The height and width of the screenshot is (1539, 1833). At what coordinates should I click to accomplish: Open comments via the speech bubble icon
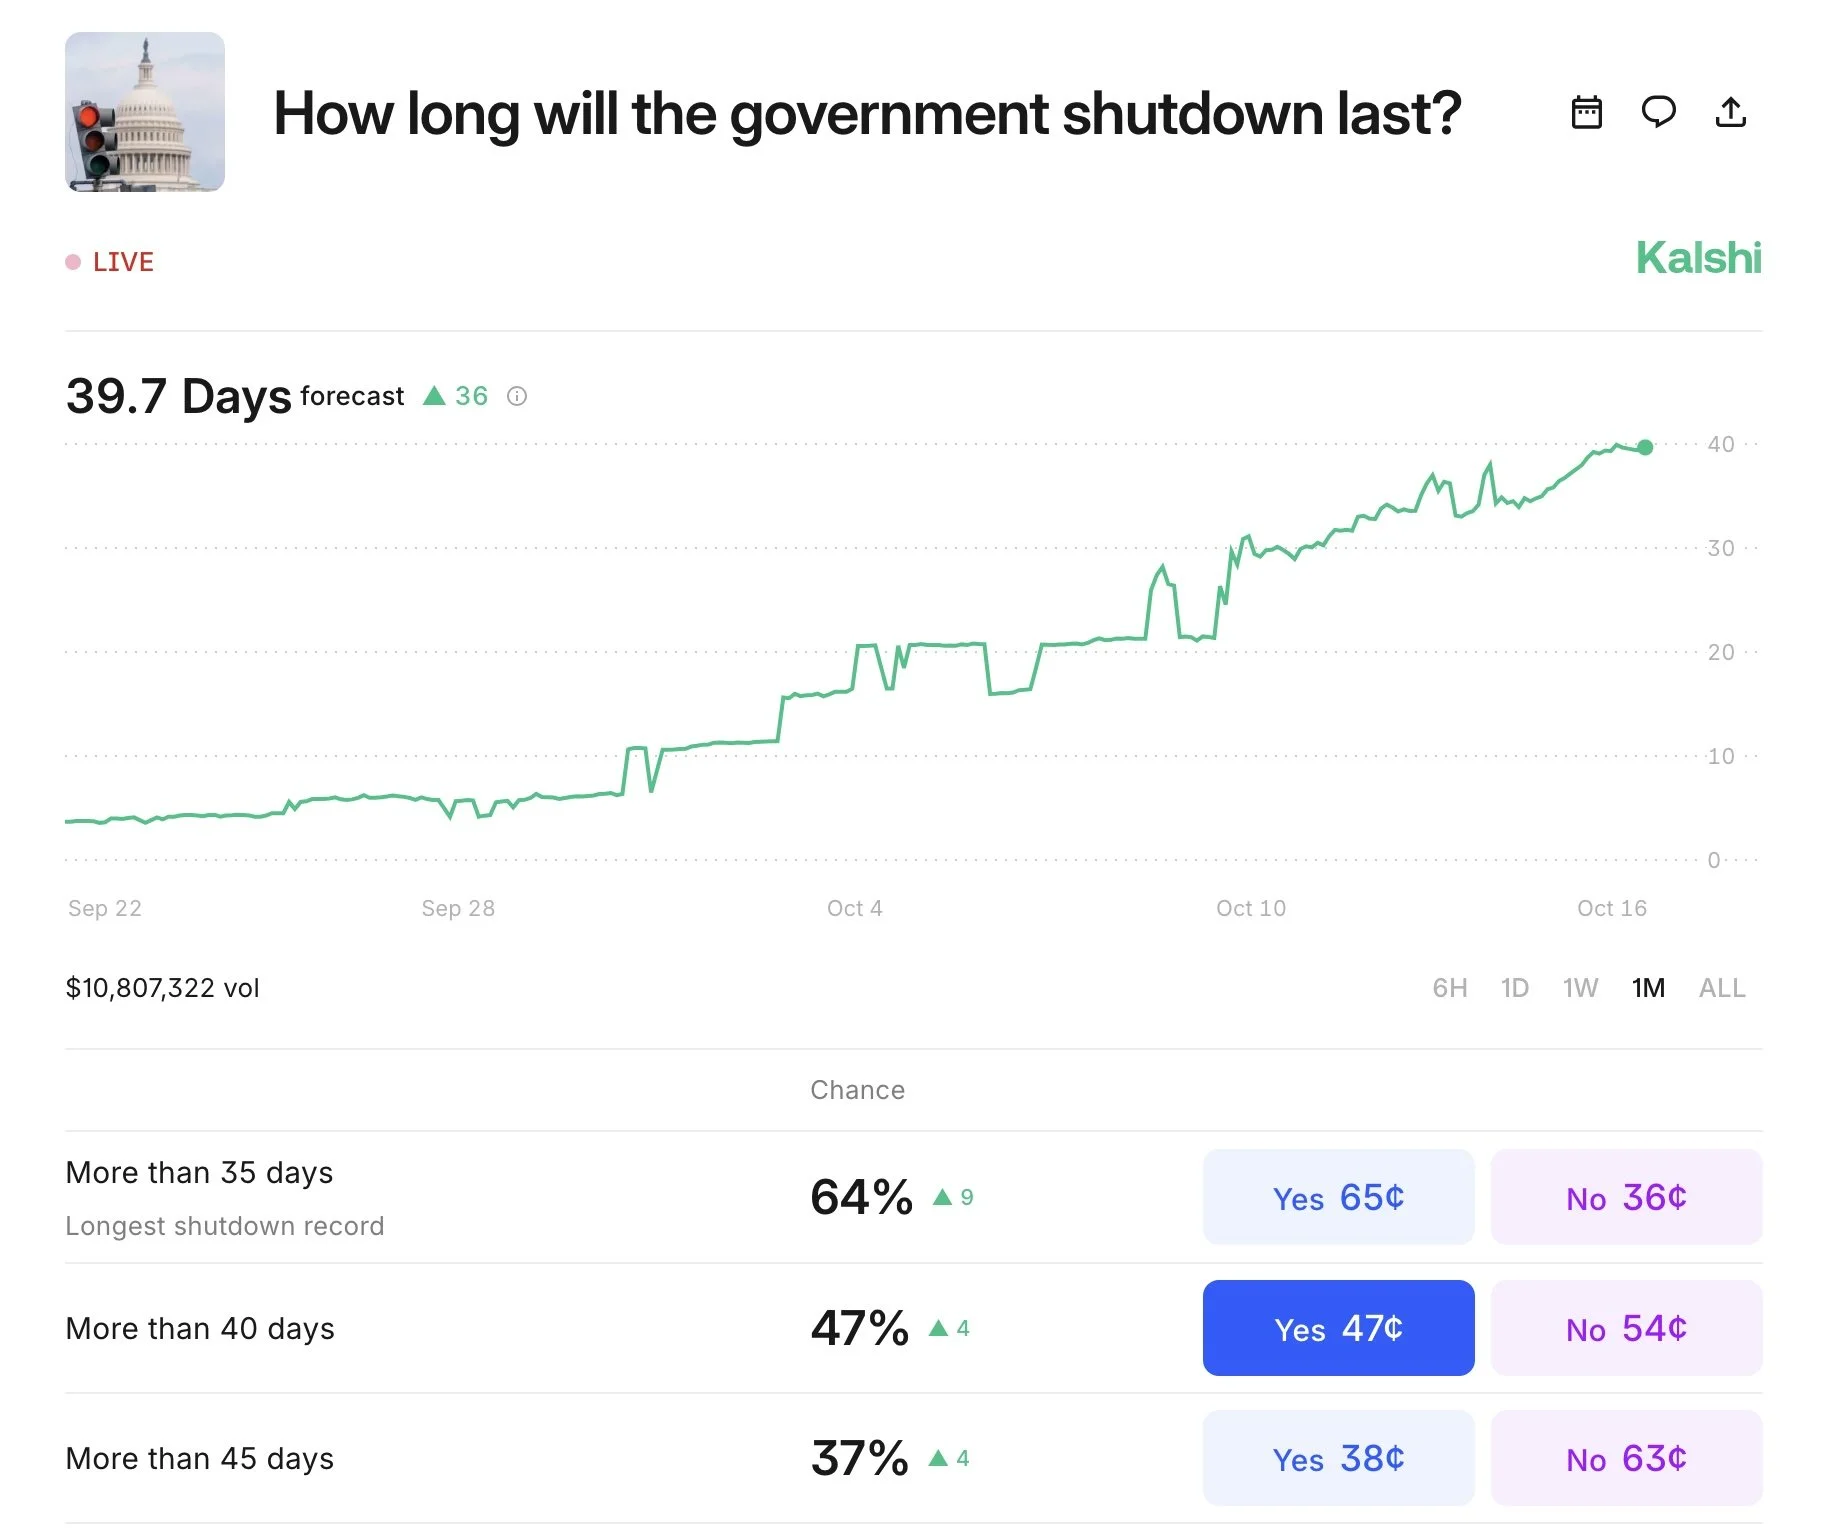(1659, 112)
